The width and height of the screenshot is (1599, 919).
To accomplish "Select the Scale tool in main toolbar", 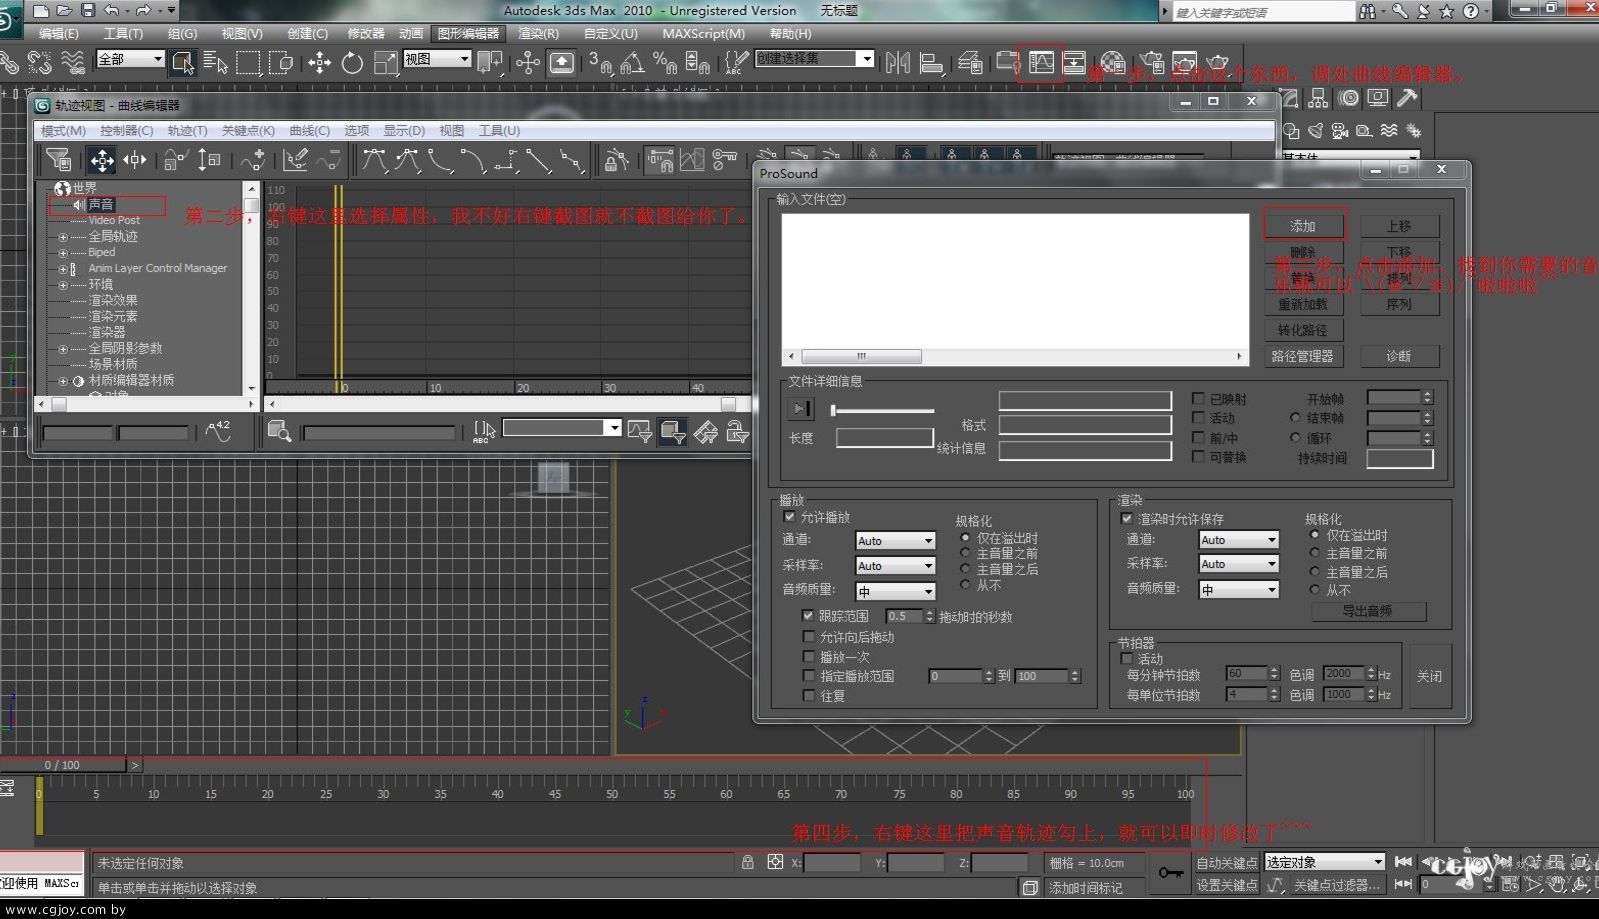I will pos(385,62).
